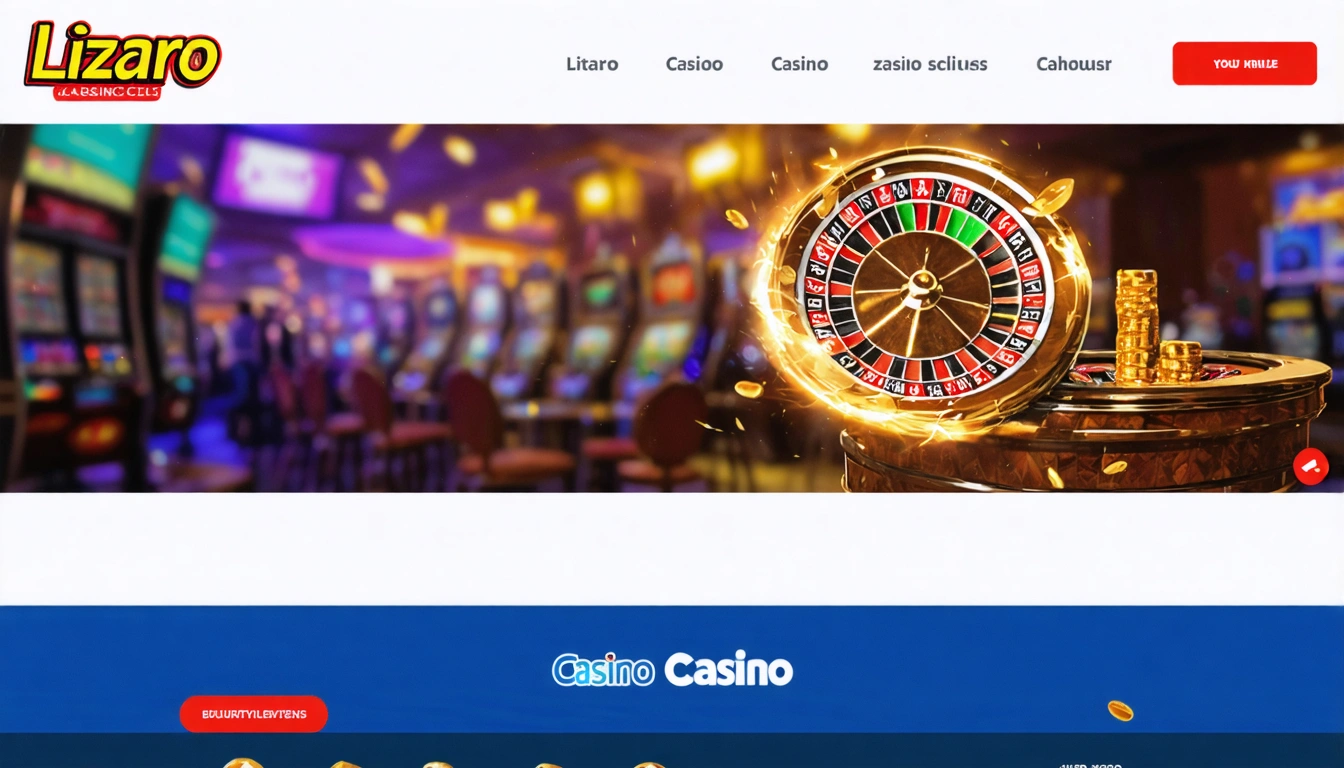The image size is (1344, 768).
Task: Click the red pill button in blue section
Action: coord(254,714)
